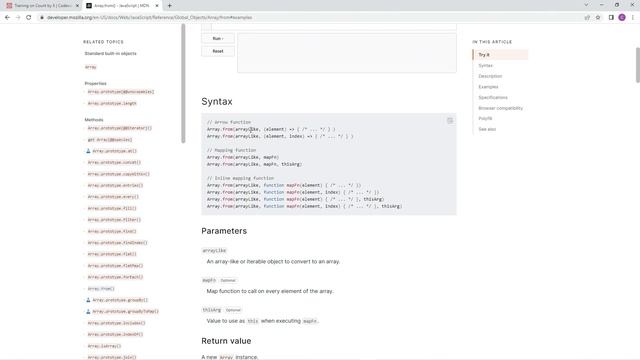This screenshot has height=360, width=640.
Task: Jump to Specifications in article outline
Action: (x=493, y=97)
